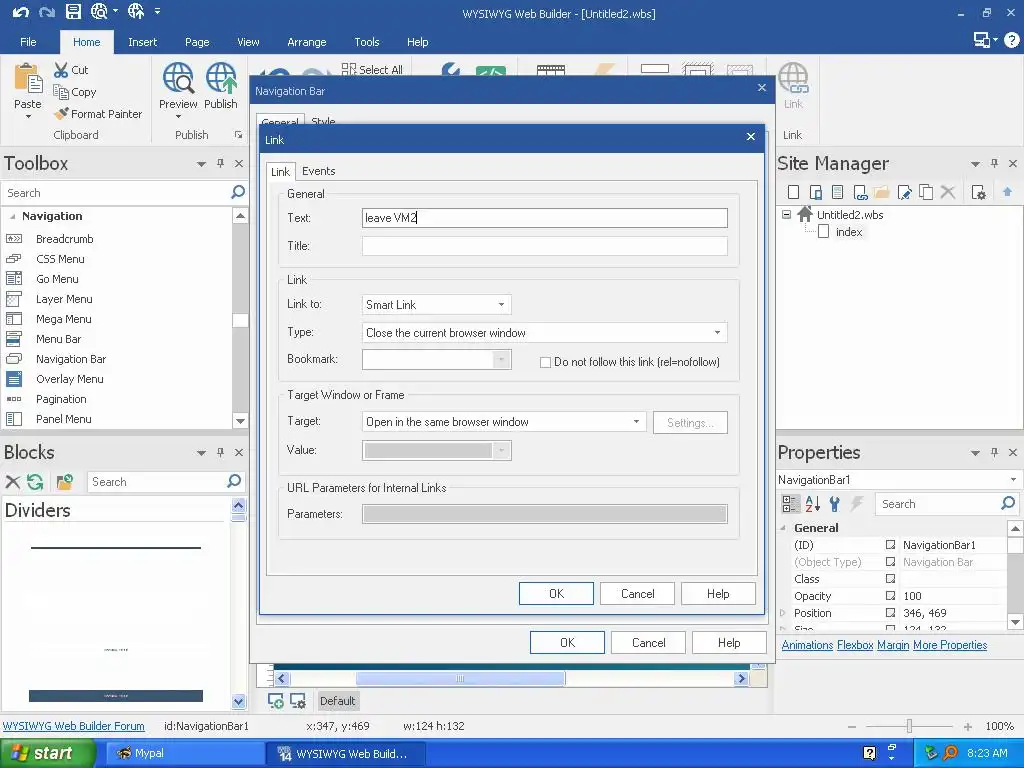The height and width of the screenshot is (768, 1024).
Task: Toggle the box beside the Opacity property
Action: coord(890,596)
